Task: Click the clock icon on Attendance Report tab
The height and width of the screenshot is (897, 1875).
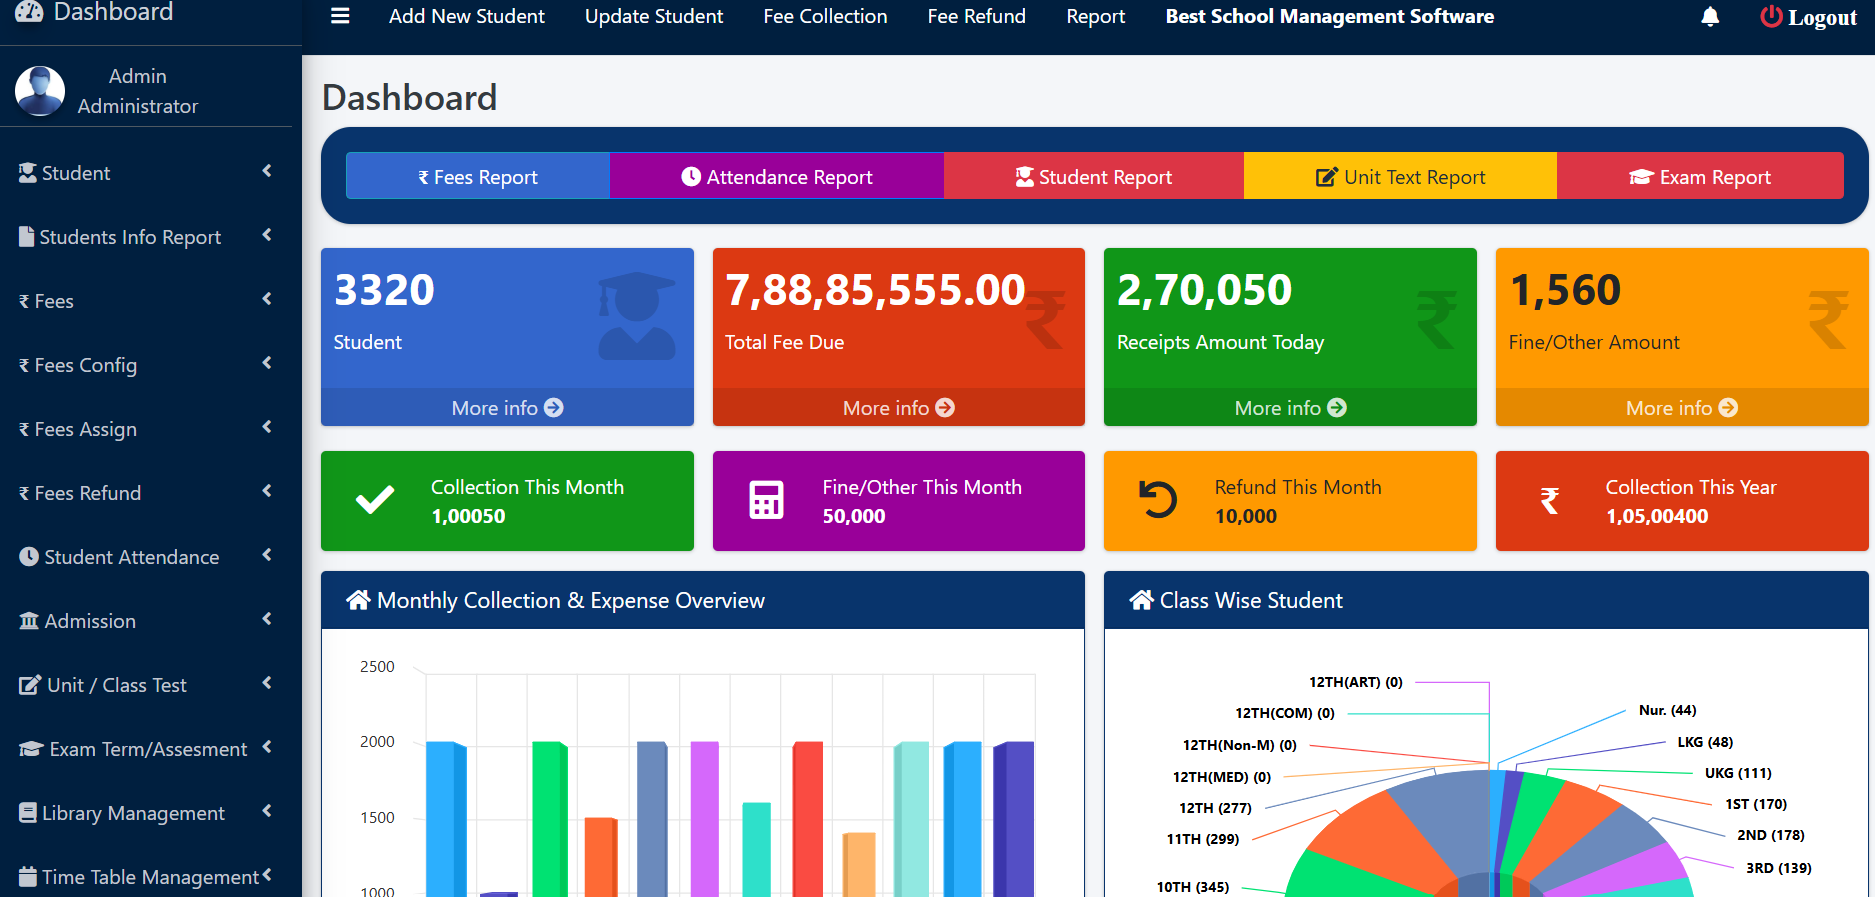Action: pyautogui.click(x=691, y=176)
